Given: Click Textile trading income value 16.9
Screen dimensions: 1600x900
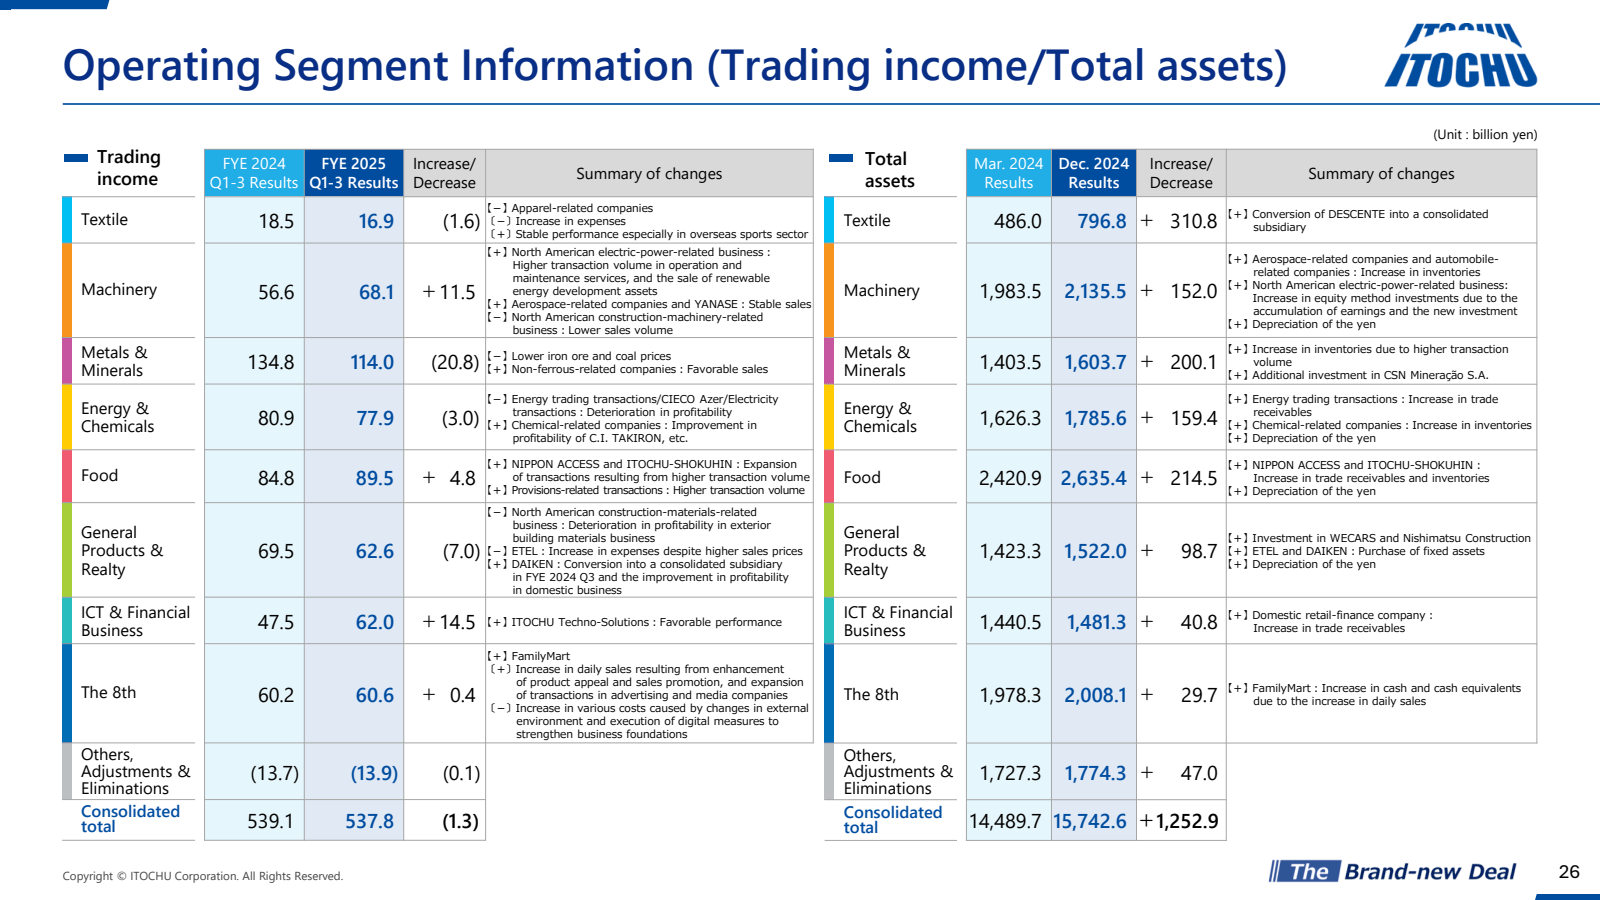Looking at the screenshot, I should [x=376, y=221].
